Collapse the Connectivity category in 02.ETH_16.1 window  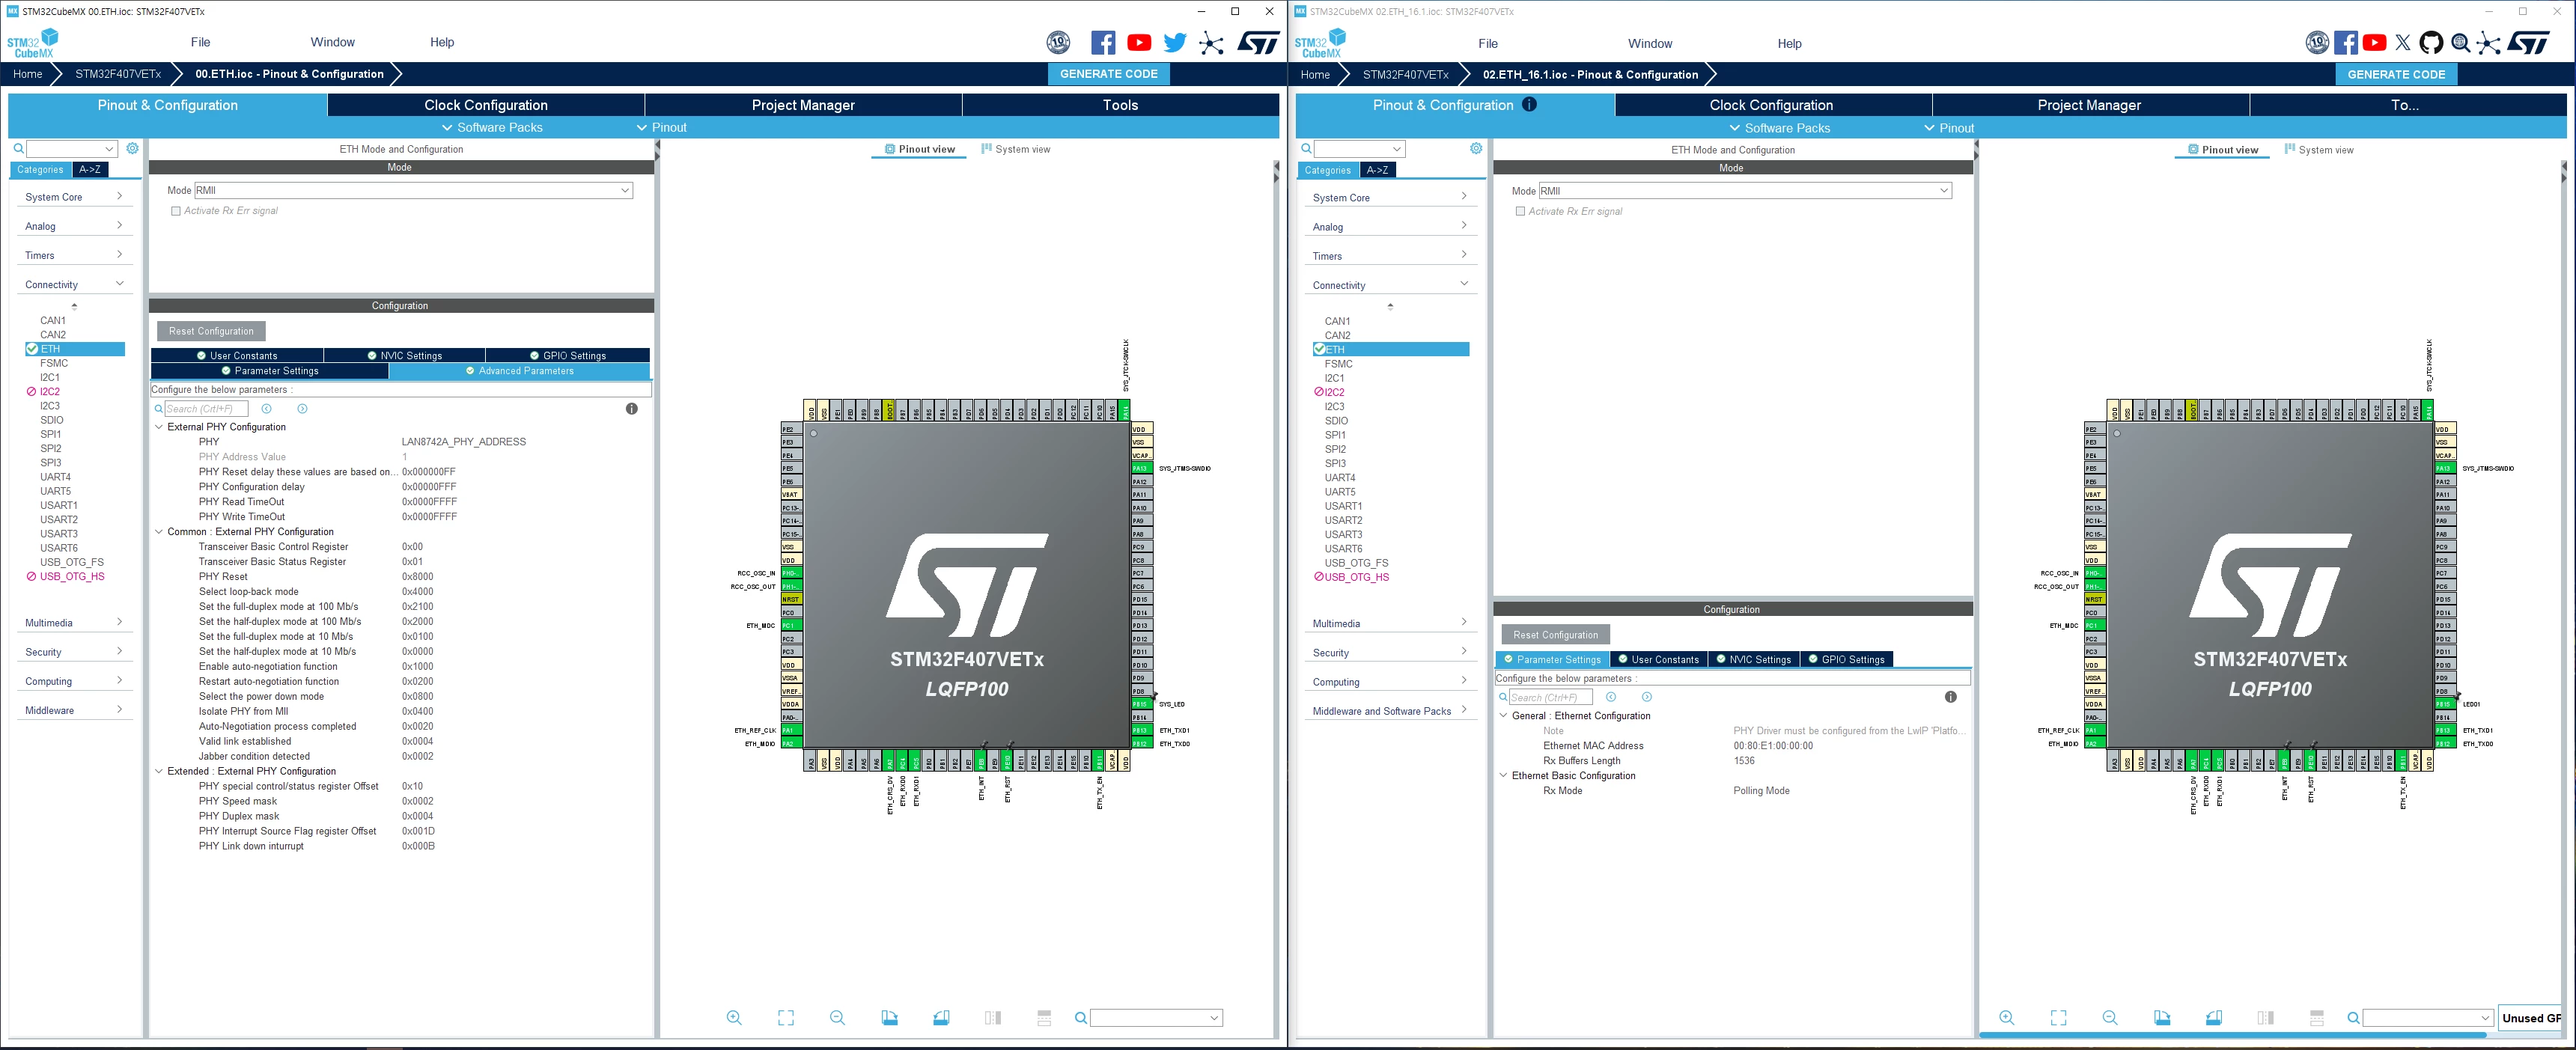pos(1390,285)
